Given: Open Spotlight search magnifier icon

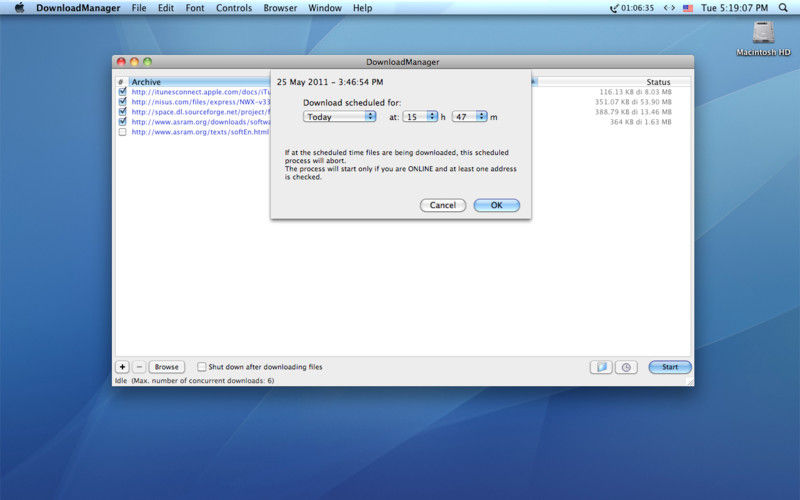Looking at the screenshot, I should (x=783, y=8).
